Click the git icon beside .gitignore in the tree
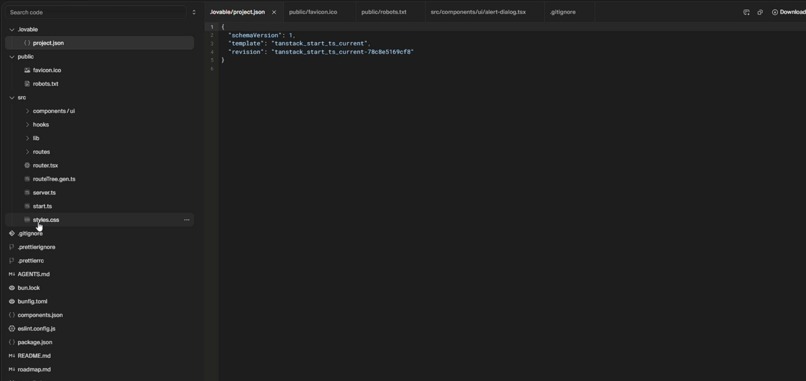The height and width of the screenshot is (381, 806). tap(12, 233)
